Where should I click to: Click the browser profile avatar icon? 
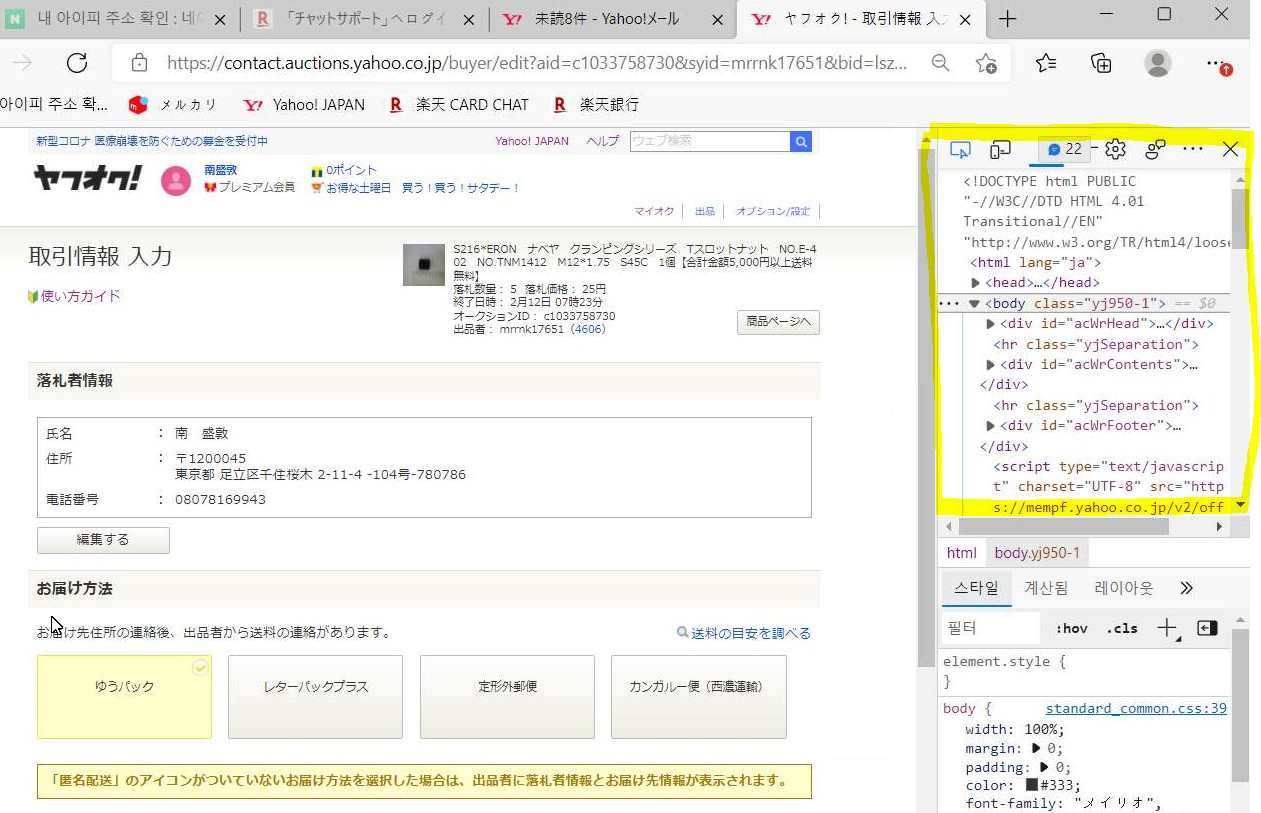click(x=1157, y=63)
